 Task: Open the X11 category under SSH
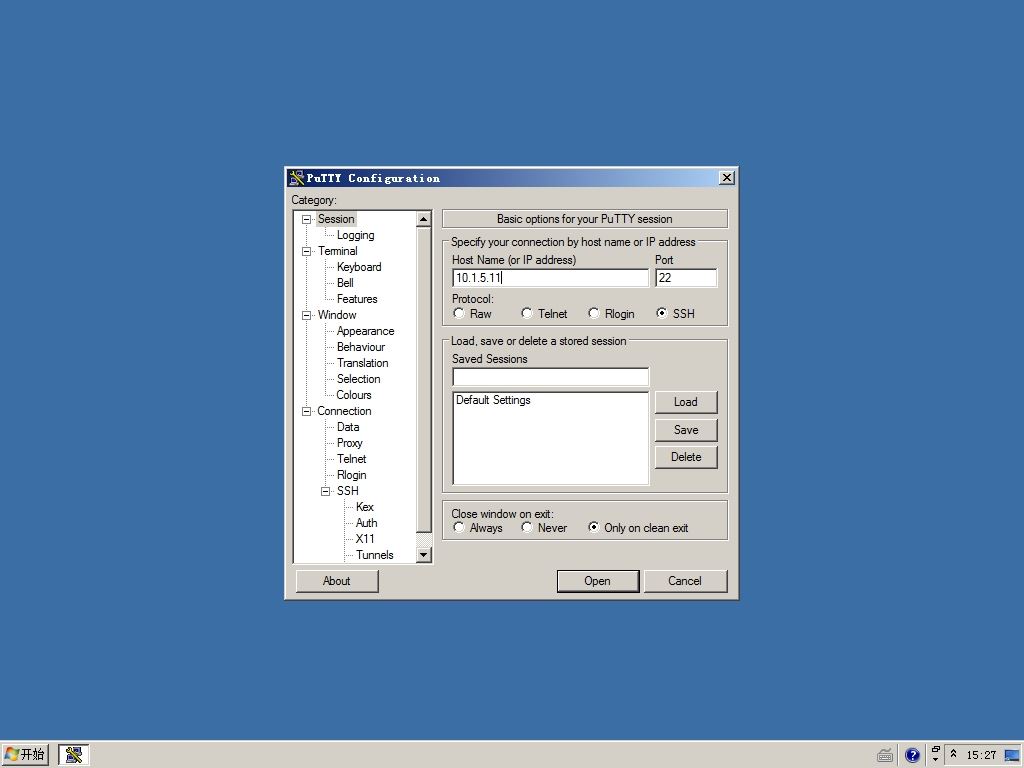tap(365, 539)
